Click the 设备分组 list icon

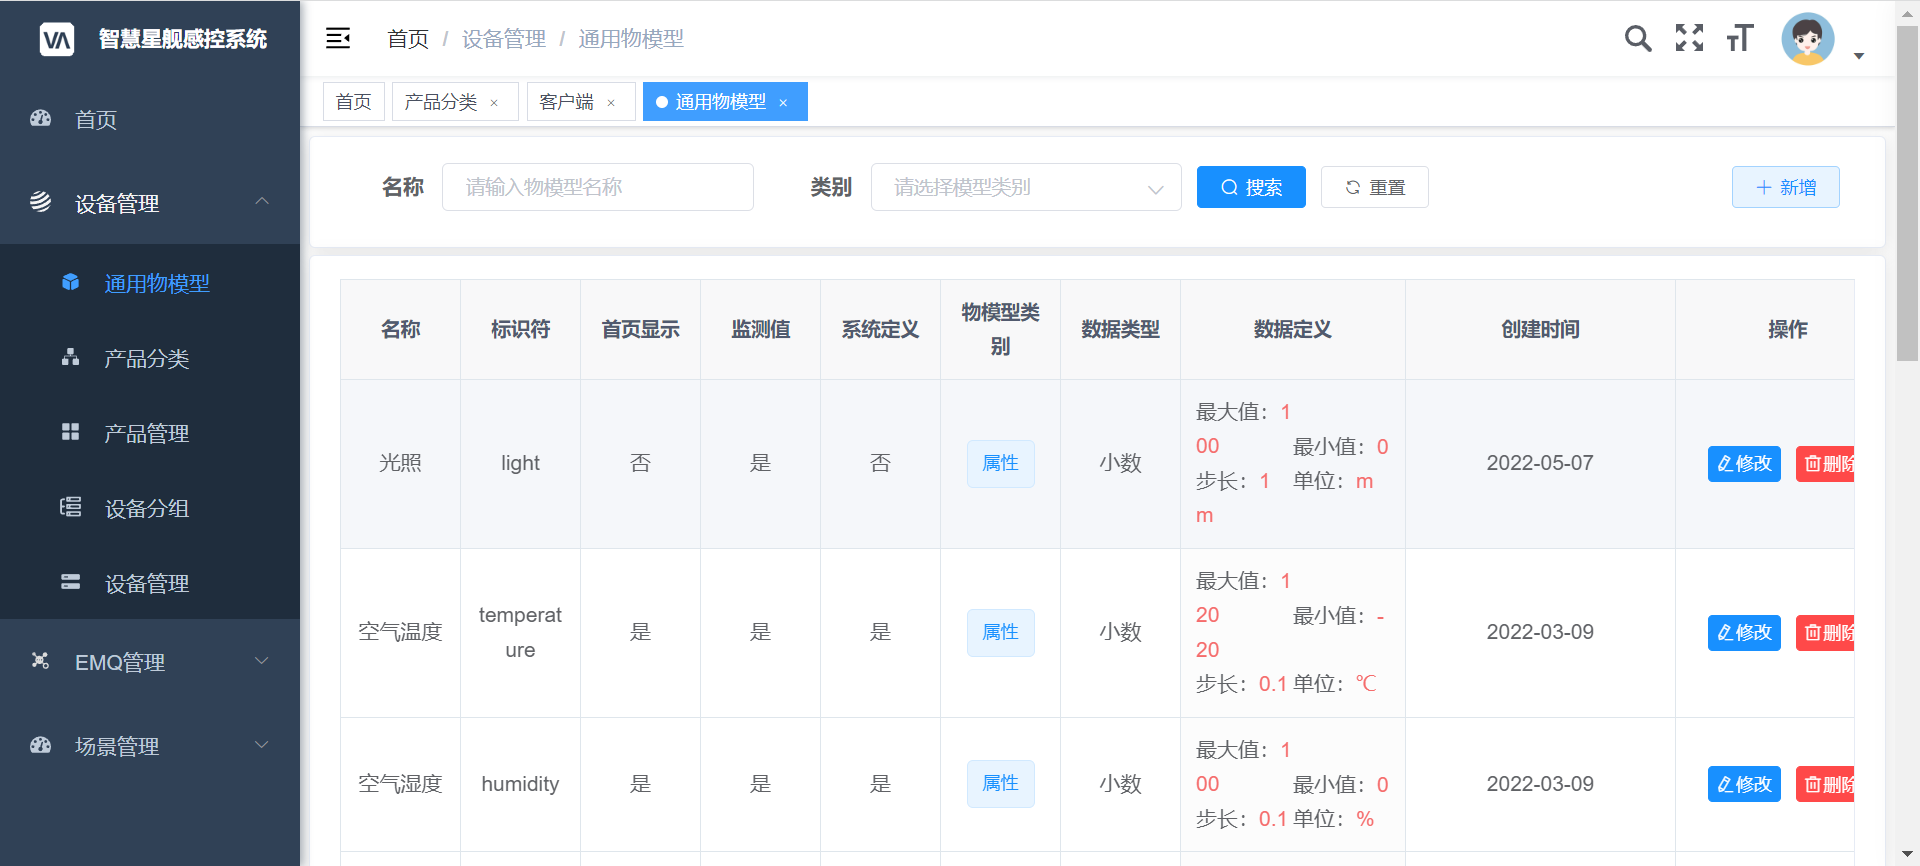tap(70, 507)
